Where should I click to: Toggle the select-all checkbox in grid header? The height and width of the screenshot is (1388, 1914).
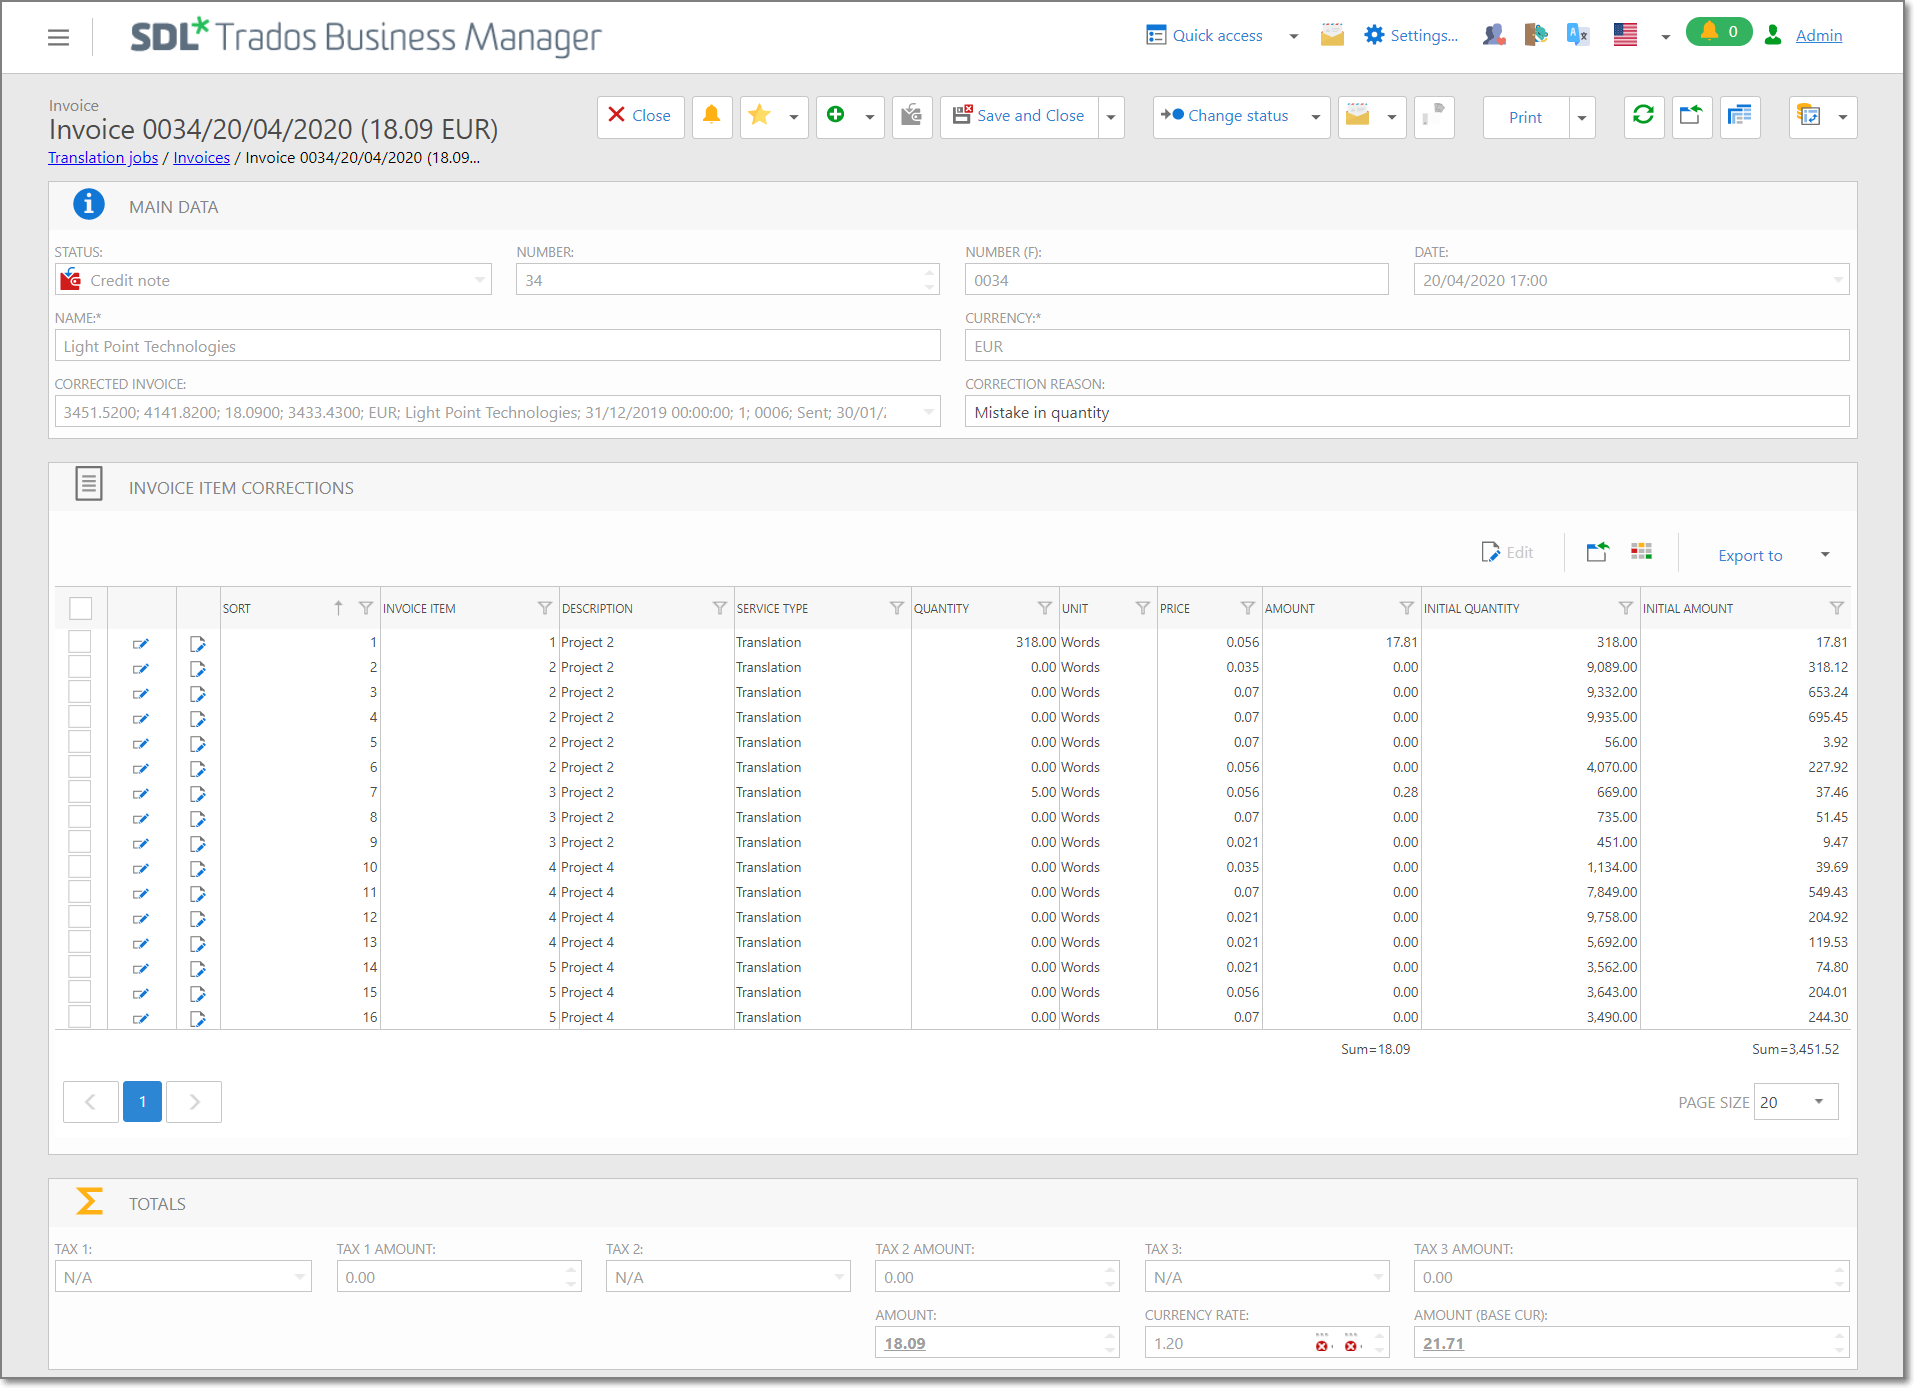[x=81, y=608]
